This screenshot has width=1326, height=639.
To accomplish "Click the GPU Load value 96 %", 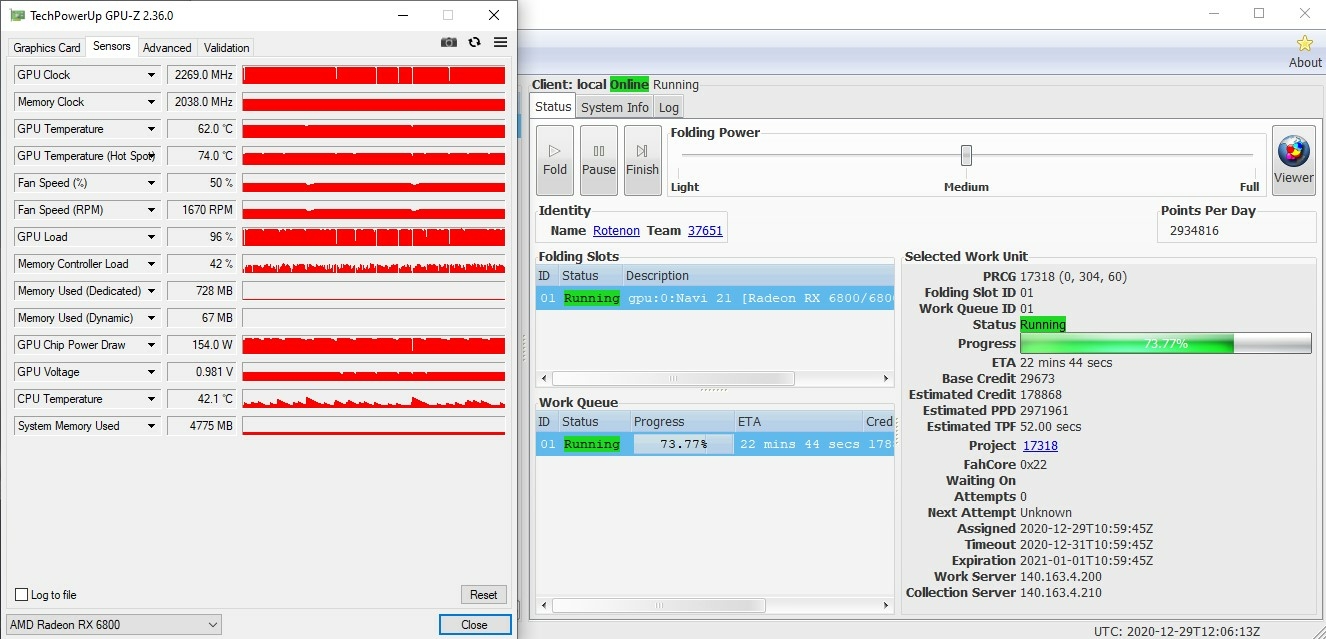I will click(x=202, y=237).
